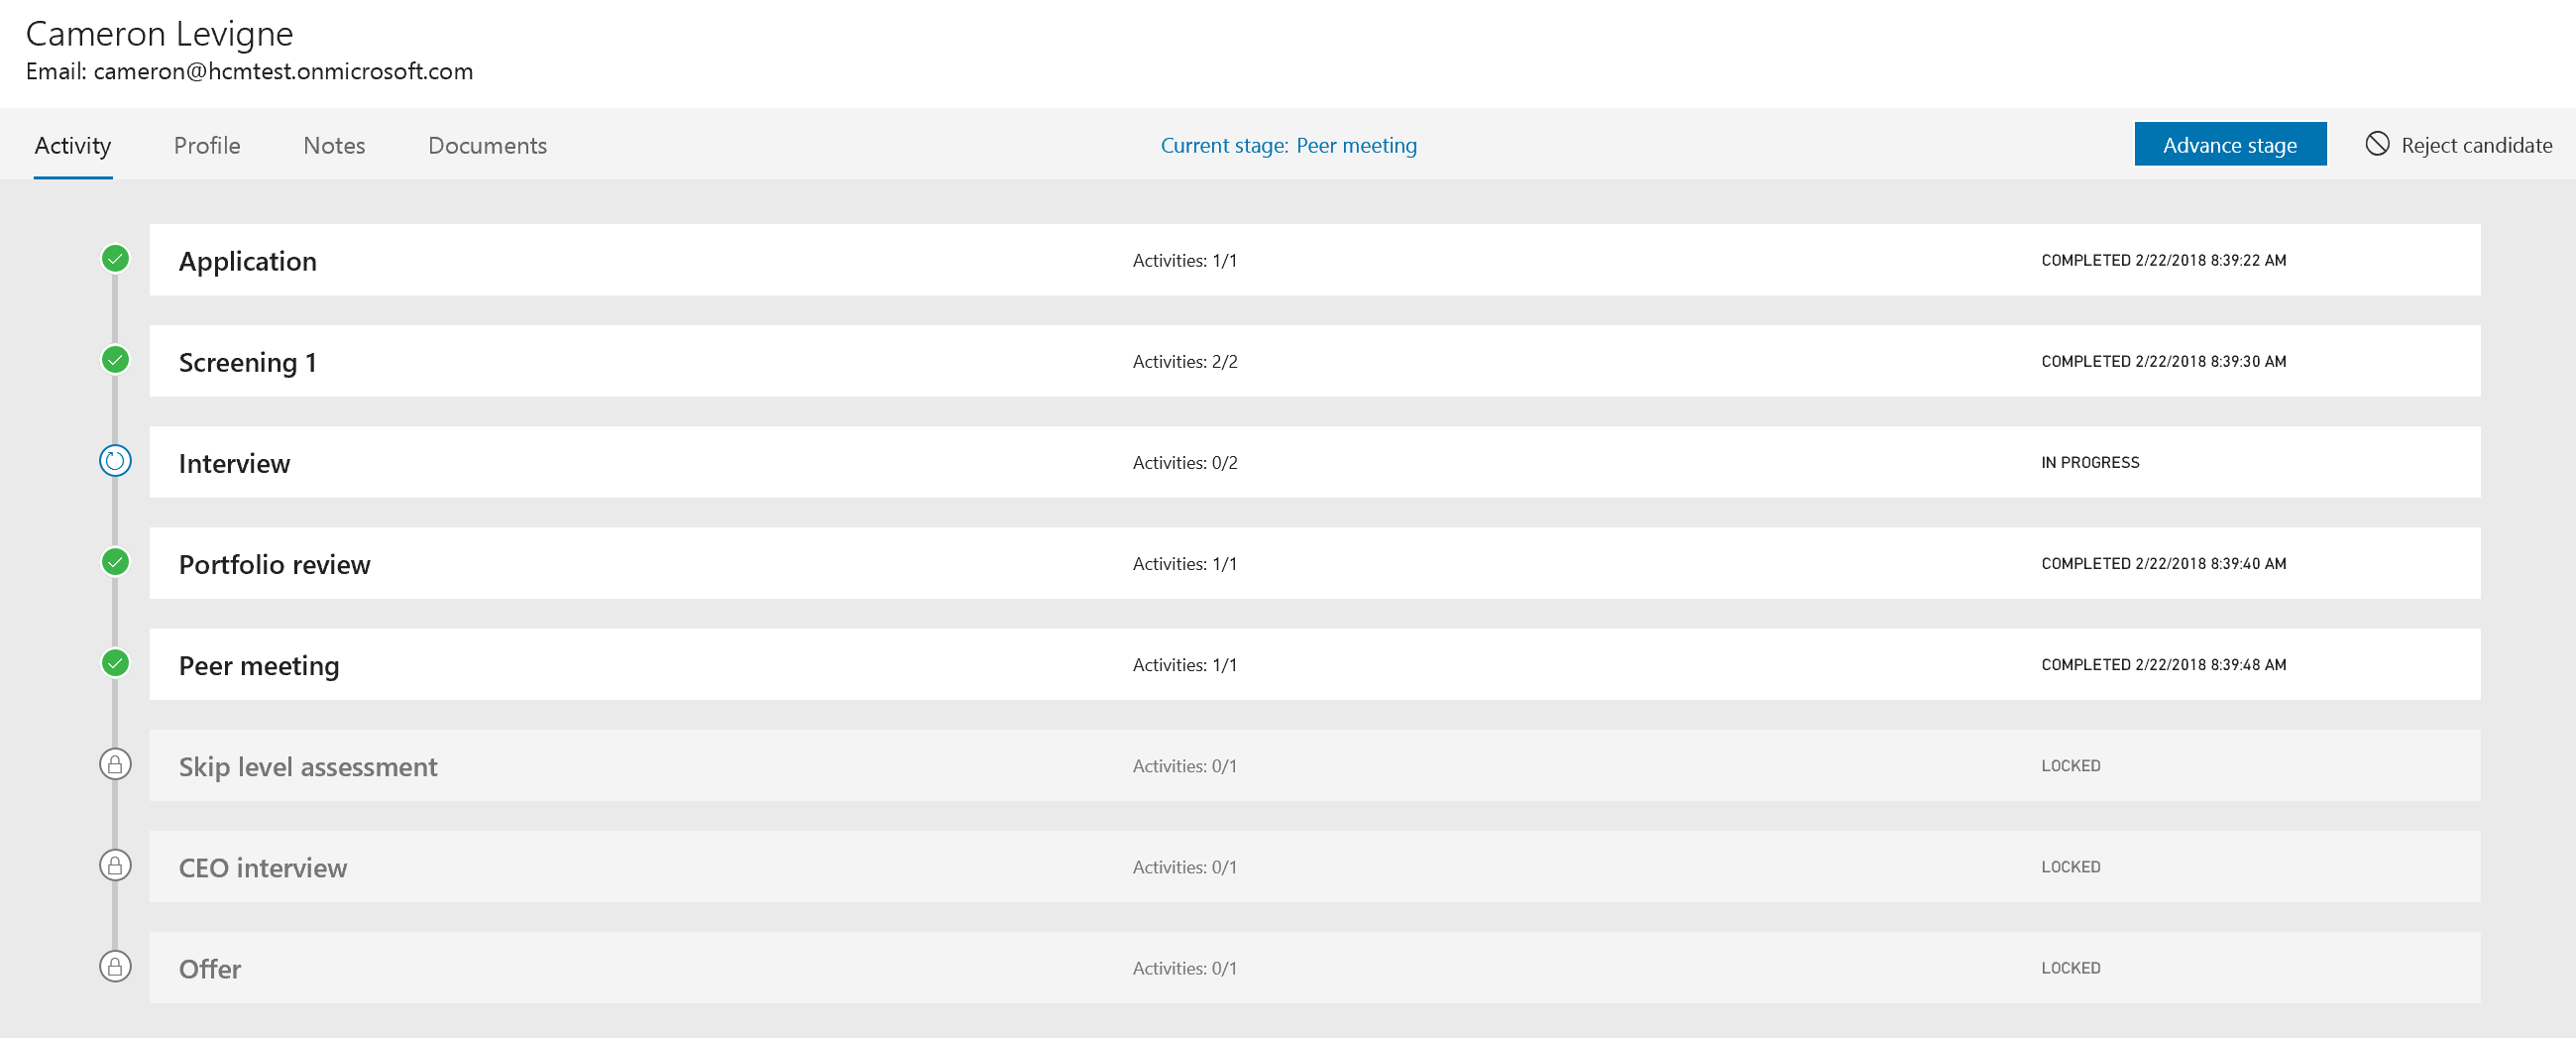2576x1038 pixels.
Task: Open the Documents tab
Action: tap(487, 146)
